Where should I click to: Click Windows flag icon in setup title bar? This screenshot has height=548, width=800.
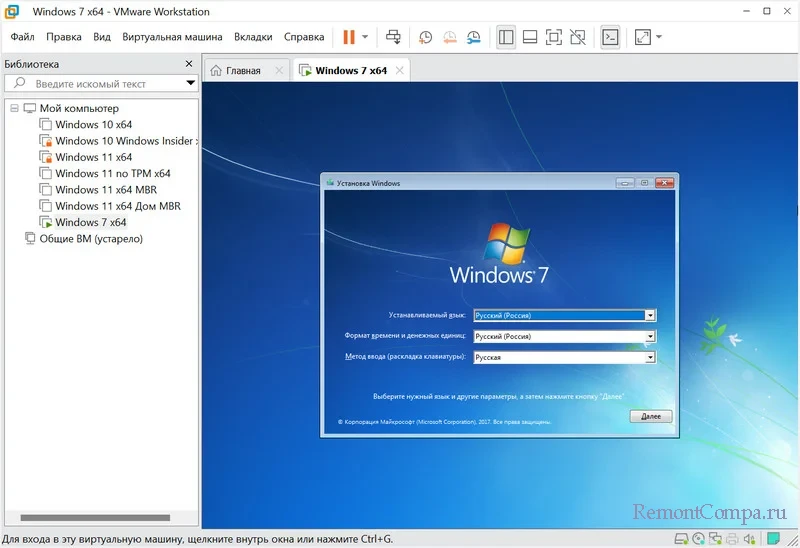pyautogui.click(x=330, y=183)
